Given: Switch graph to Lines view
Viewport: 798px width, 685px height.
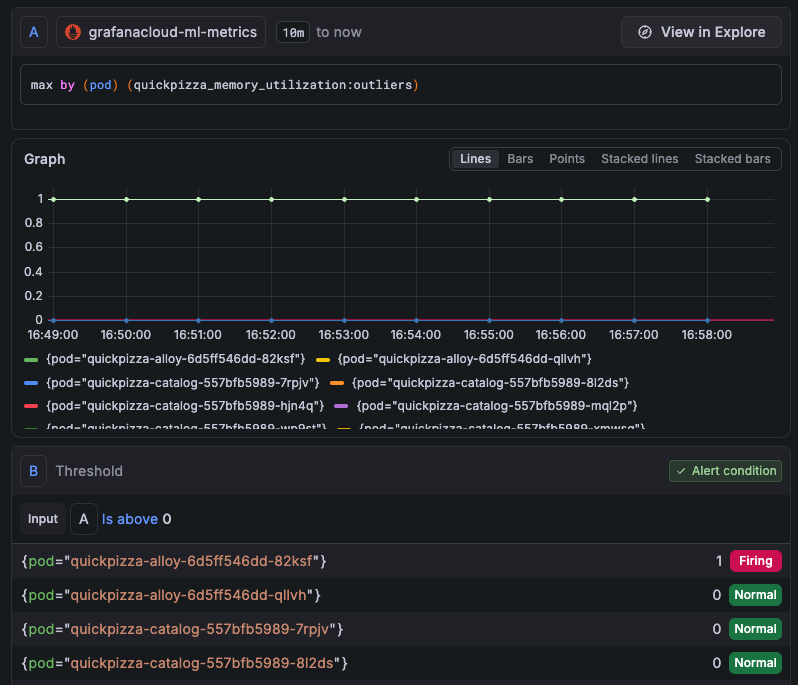Looking at the screenshot, I should (x=475, y=159).
